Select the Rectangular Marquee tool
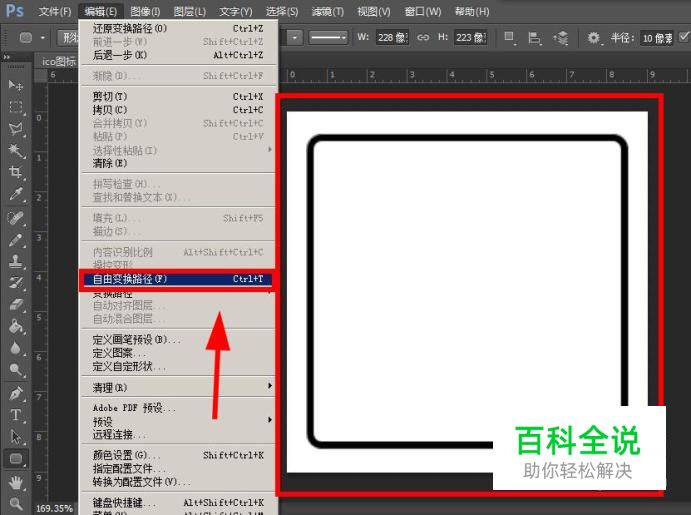The width and height of the screenshot is (691, 515). (16, 107)
